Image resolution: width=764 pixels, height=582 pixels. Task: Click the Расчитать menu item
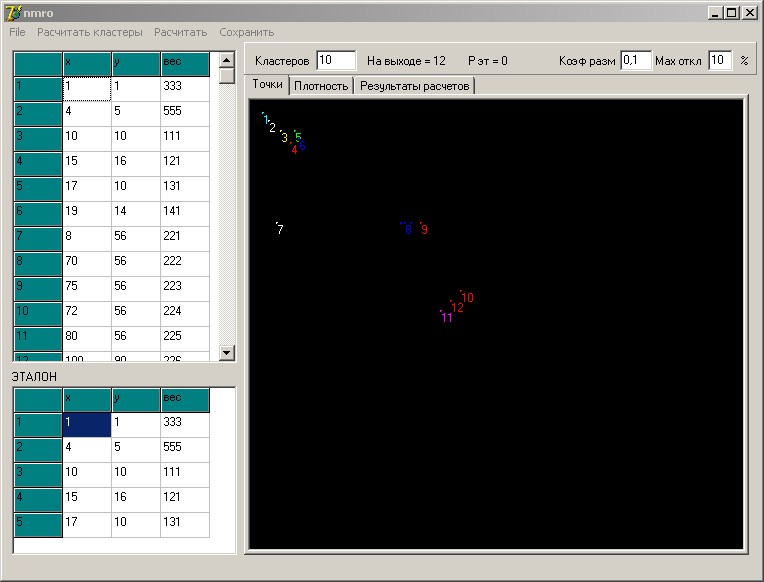(x=181, y=32)
